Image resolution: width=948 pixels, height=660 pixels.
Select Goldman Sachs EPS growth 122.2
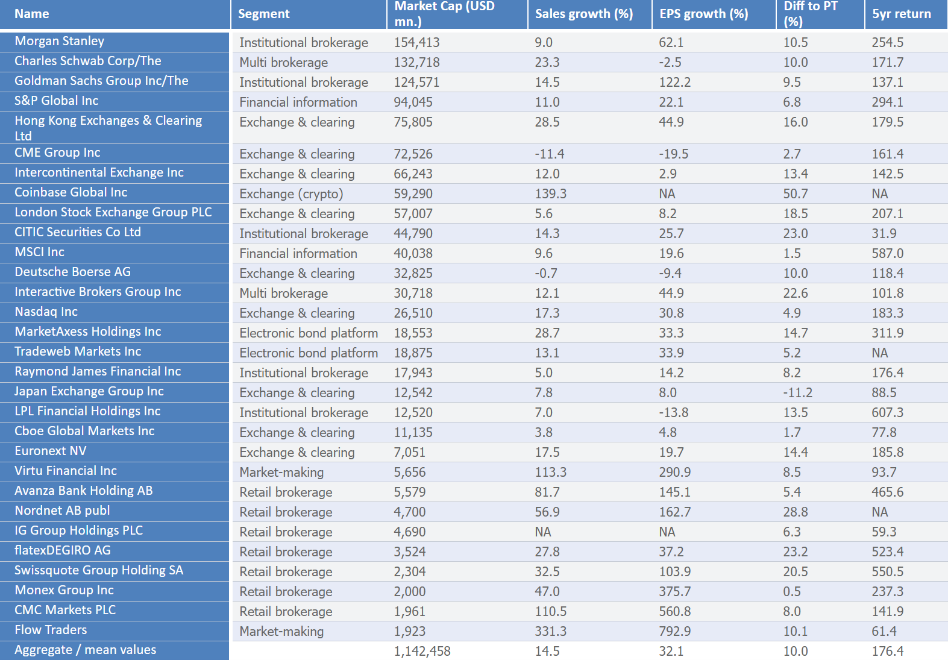[x=674, y=83]
